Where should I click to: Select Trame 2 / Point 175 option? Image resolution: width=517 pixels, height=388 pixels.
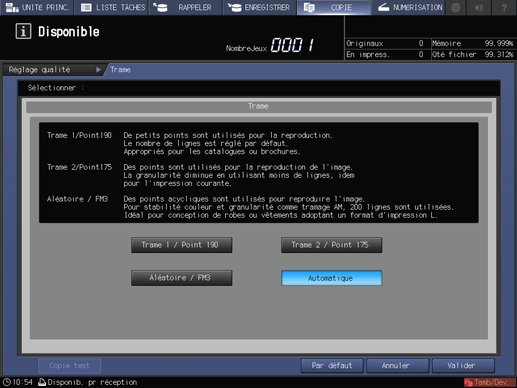(x=332, y=245)
